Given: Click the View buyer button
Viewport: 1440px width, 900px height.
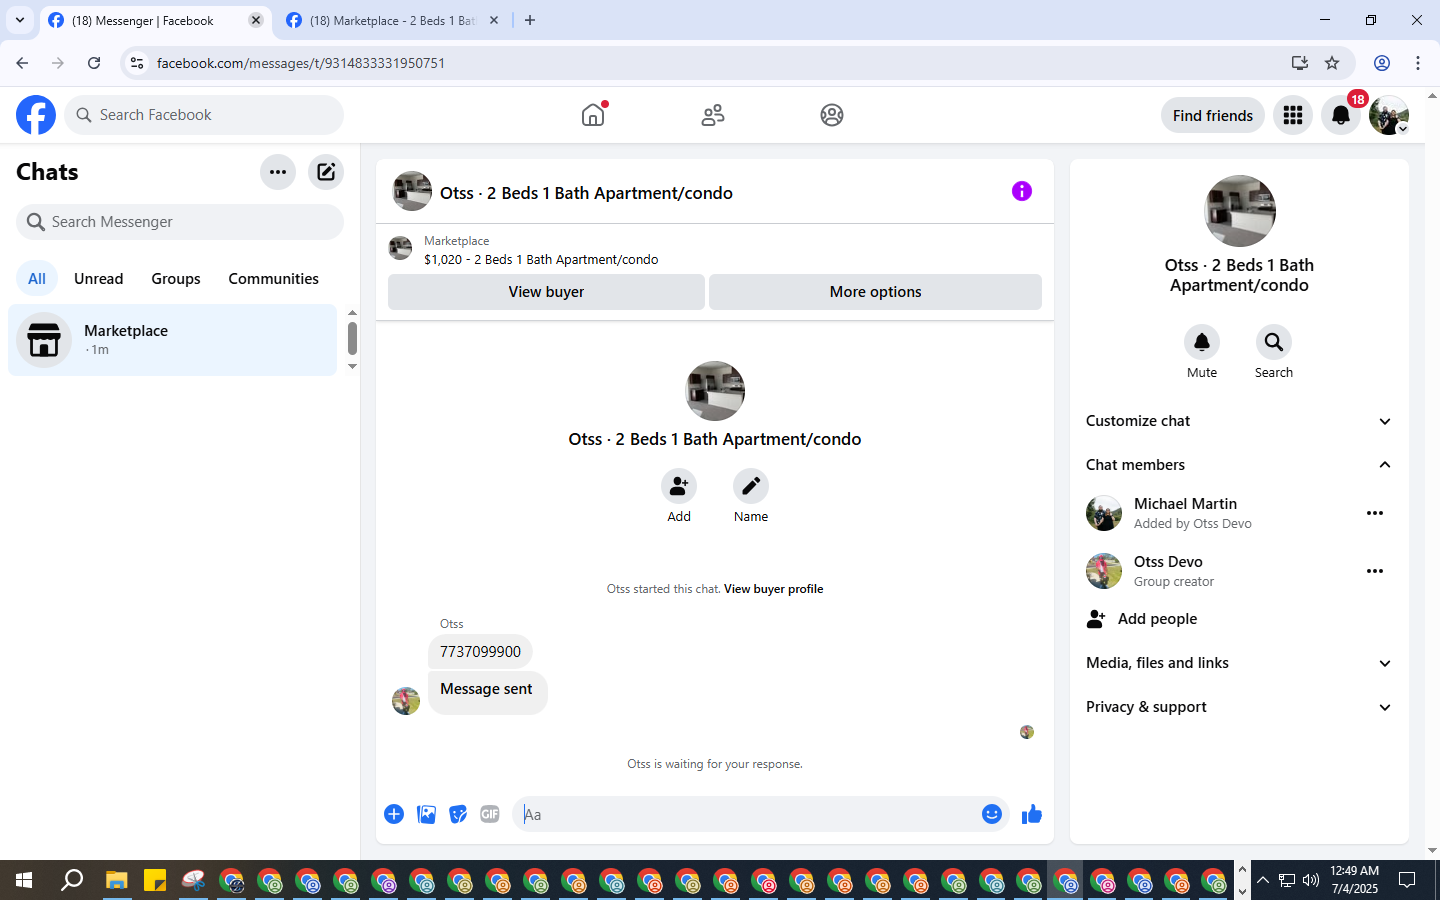Looking at the screenshot, I should click(x=546, y=292).
